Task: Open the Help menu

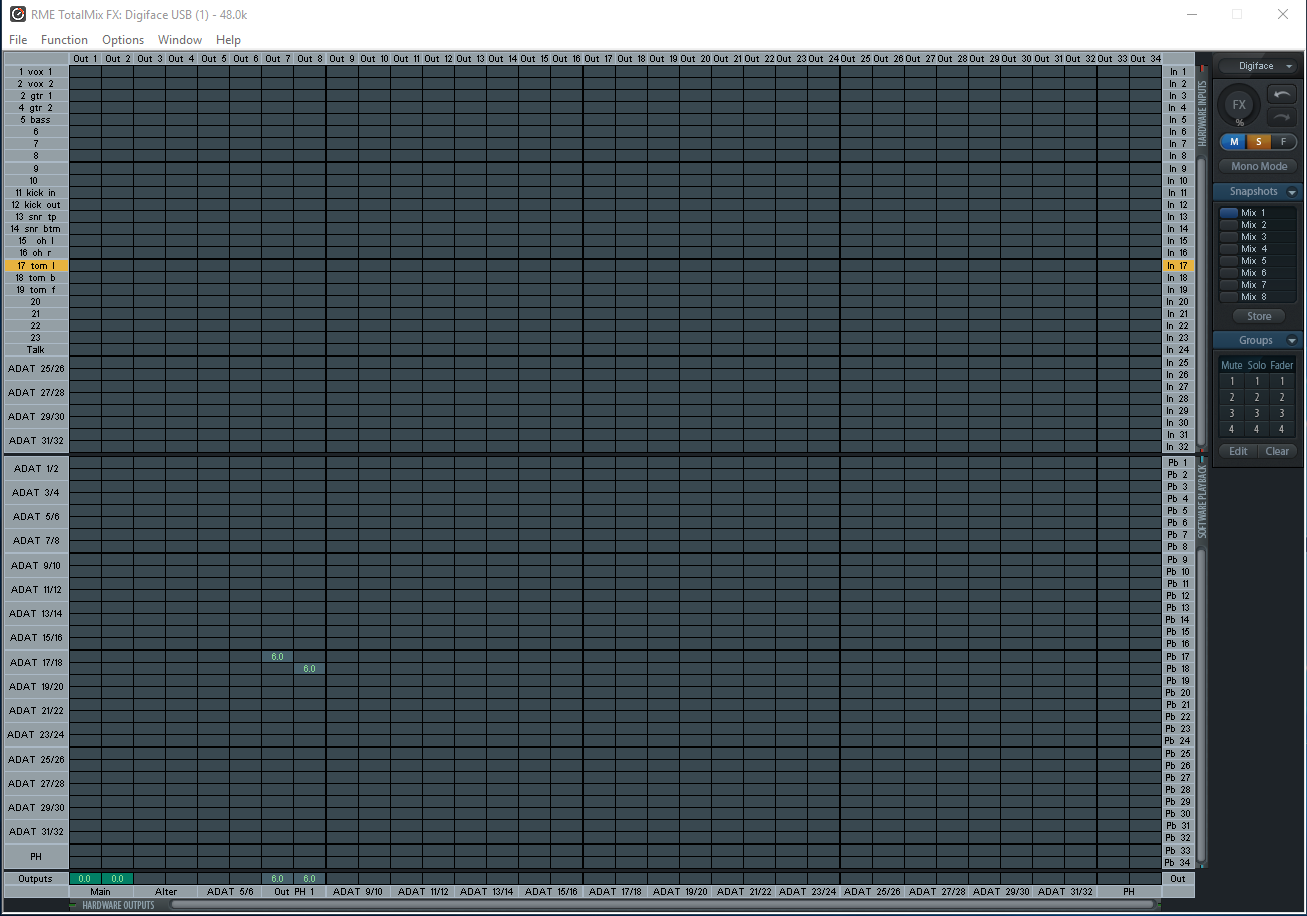Action: (x=228, y=40)
